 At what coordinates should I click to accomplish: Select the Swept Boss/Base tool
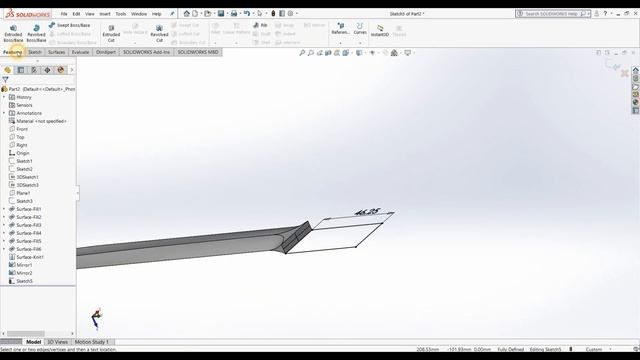pyautogui.click(x=69, y=25)
